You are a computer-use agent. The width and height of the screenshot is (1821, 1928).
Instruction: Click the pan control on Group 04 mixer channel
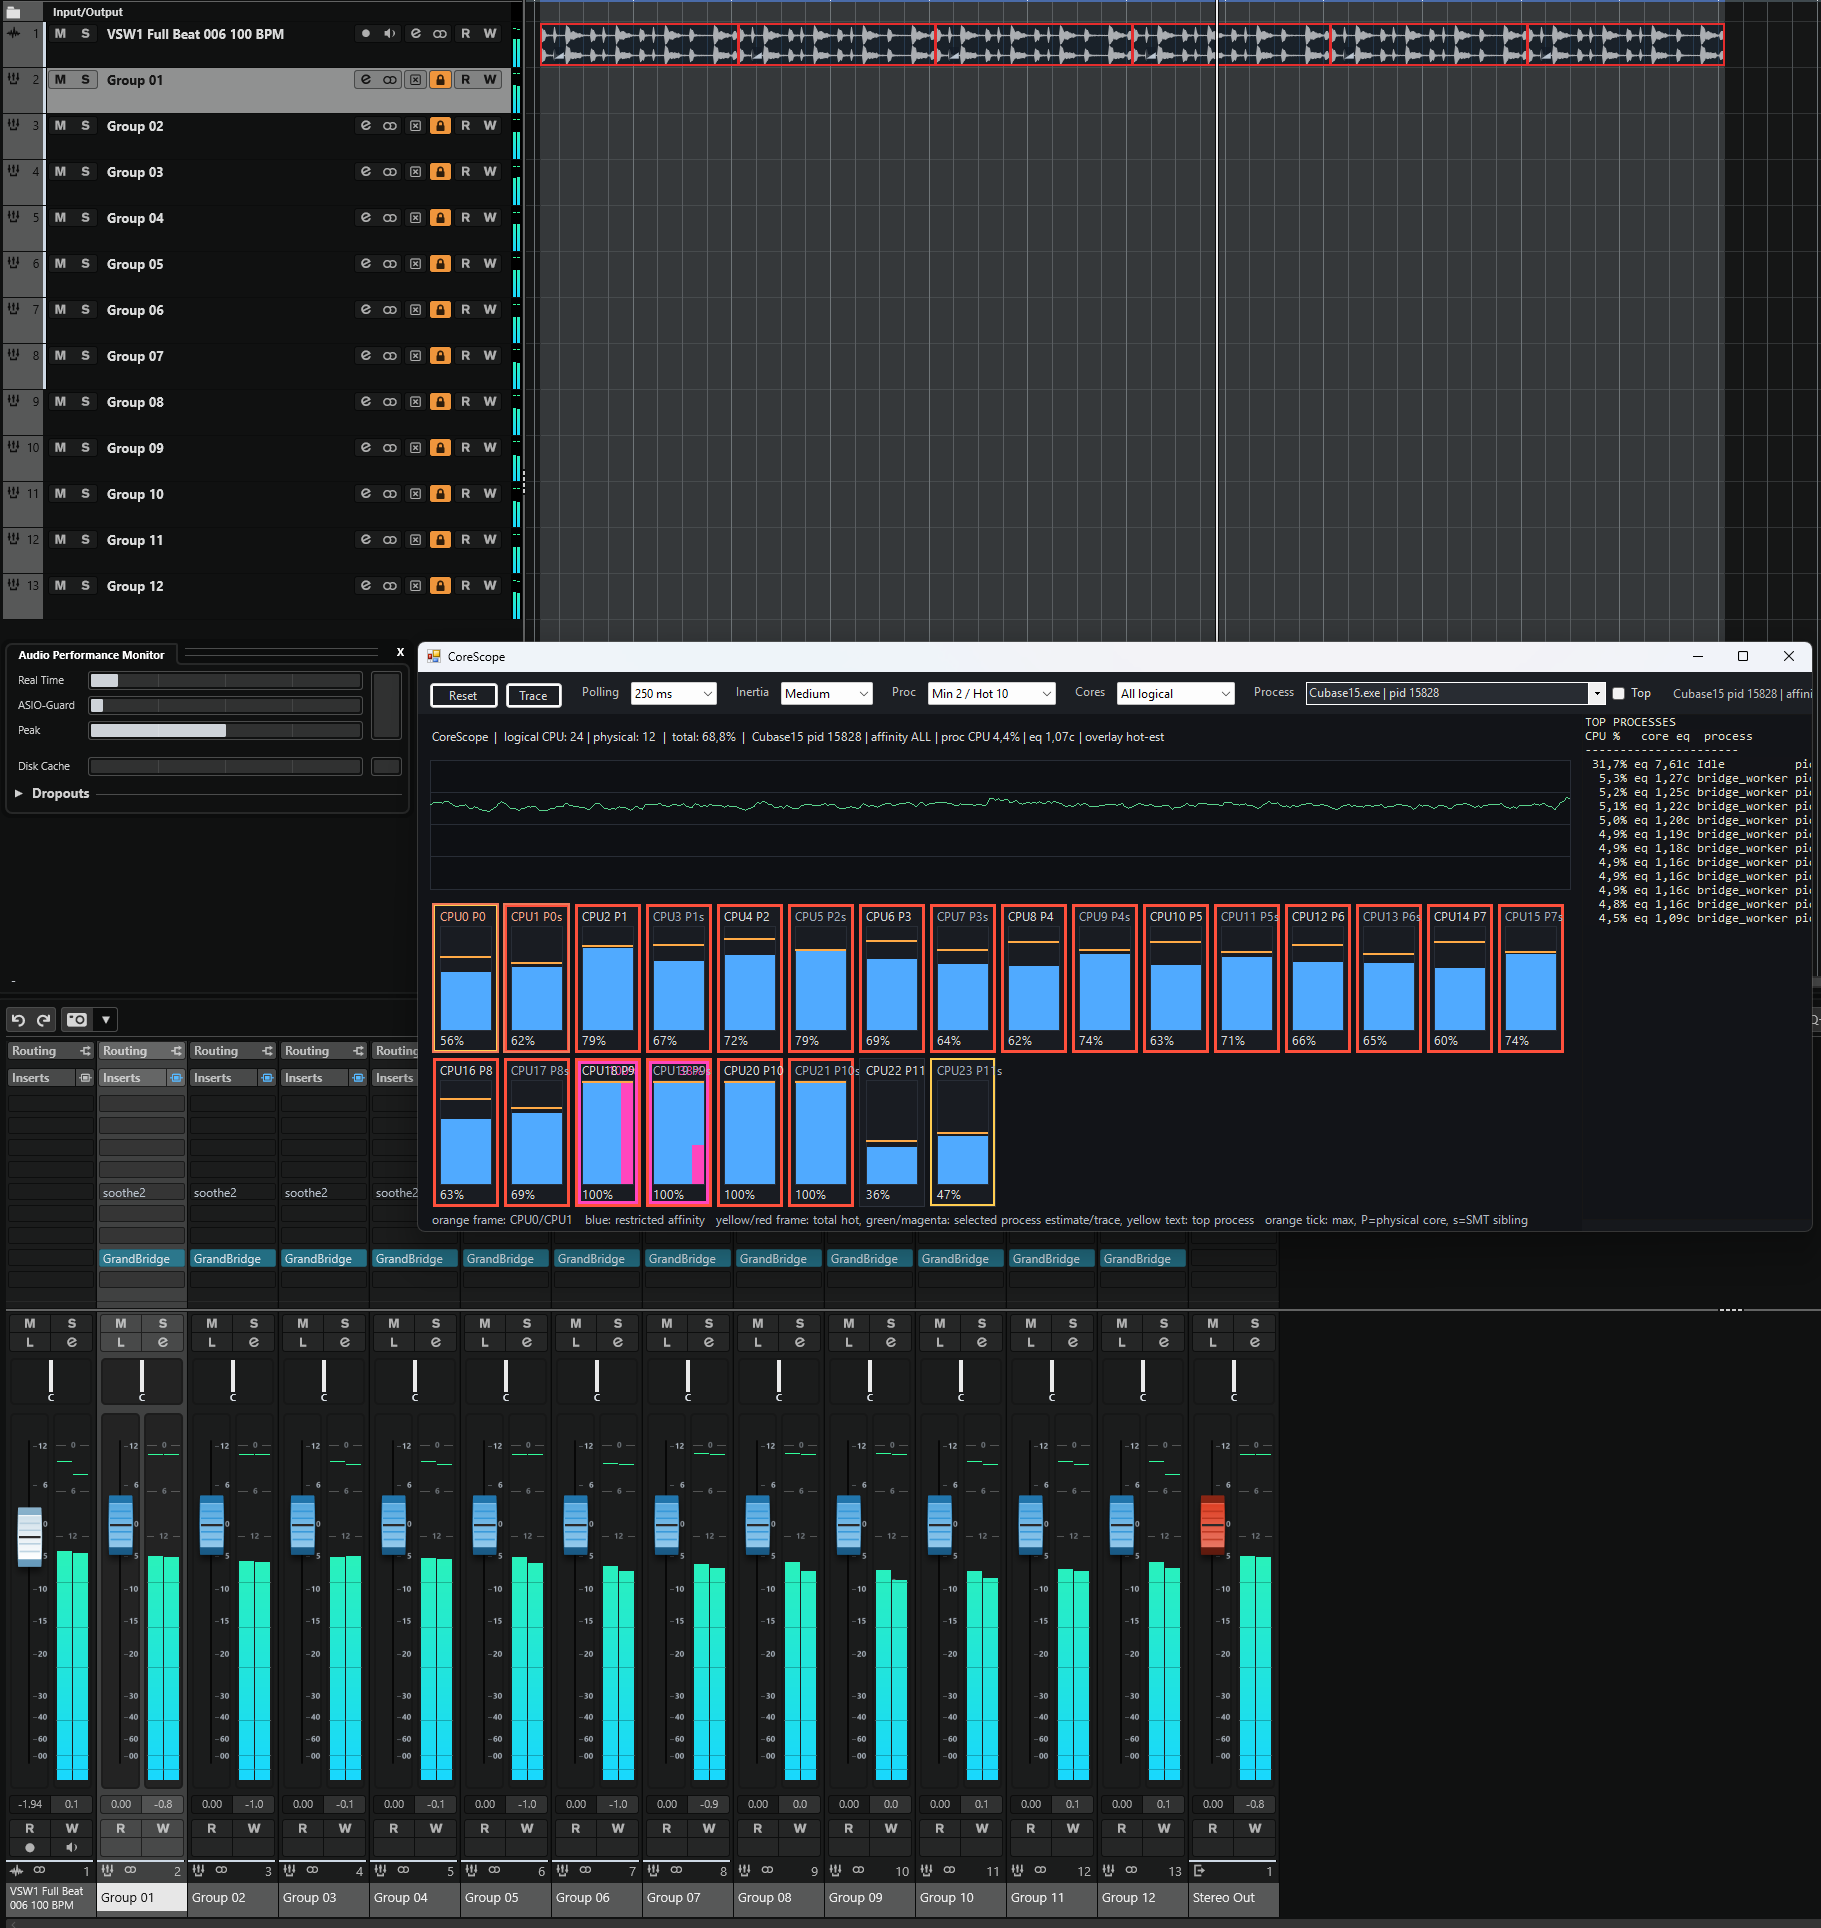coord(415,1380)
